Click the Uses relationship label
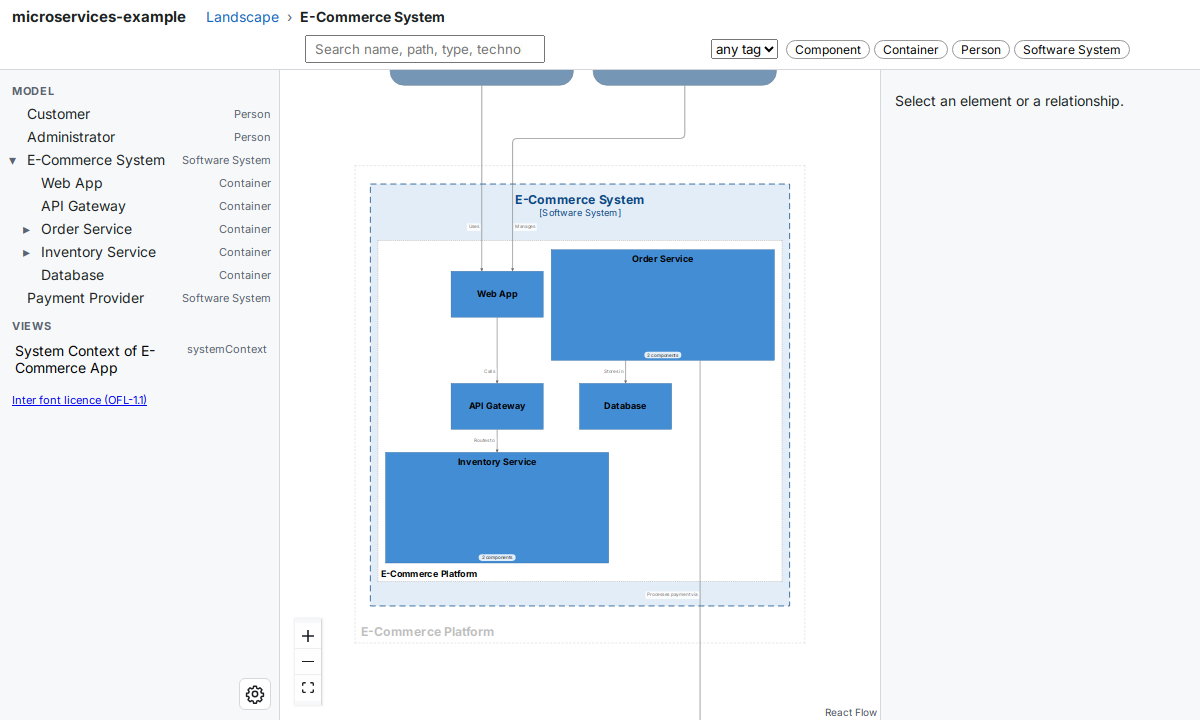This screenshot has height=720, width=1200. [x=474, y=227]
